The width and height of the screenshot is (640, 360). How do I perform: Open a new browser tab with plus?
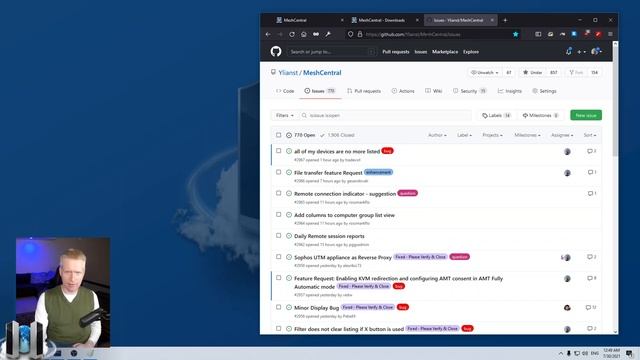[x=505, y=20]
